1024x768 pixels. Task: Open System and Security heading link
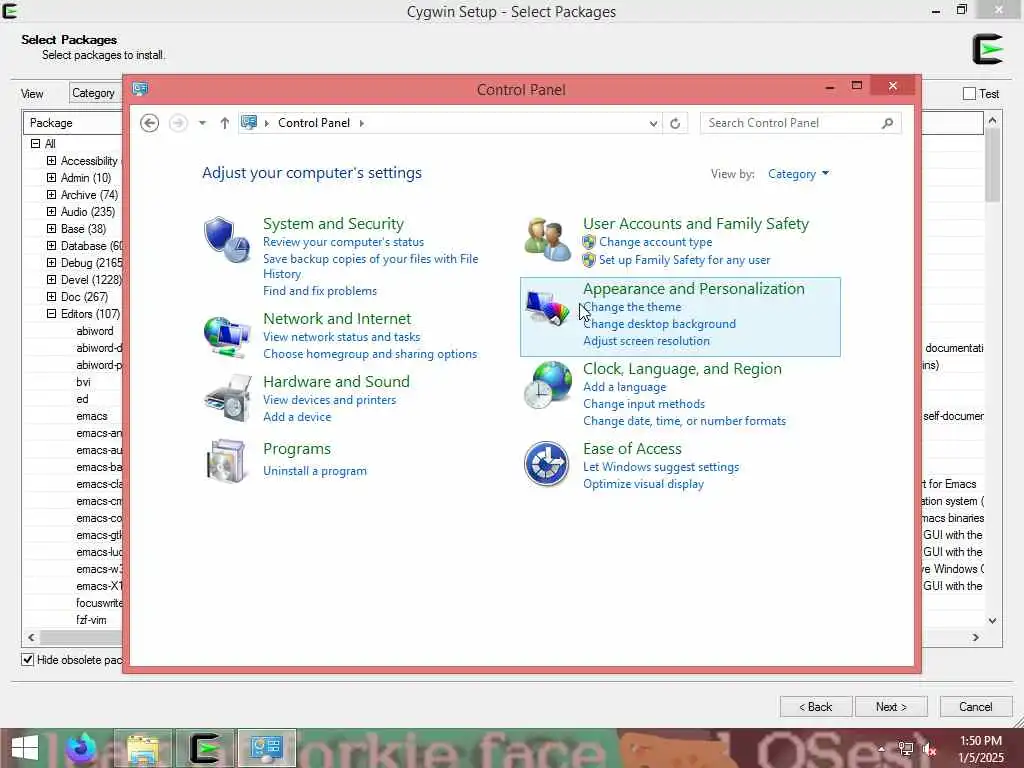pyautogui.click(x=334, y=223)
